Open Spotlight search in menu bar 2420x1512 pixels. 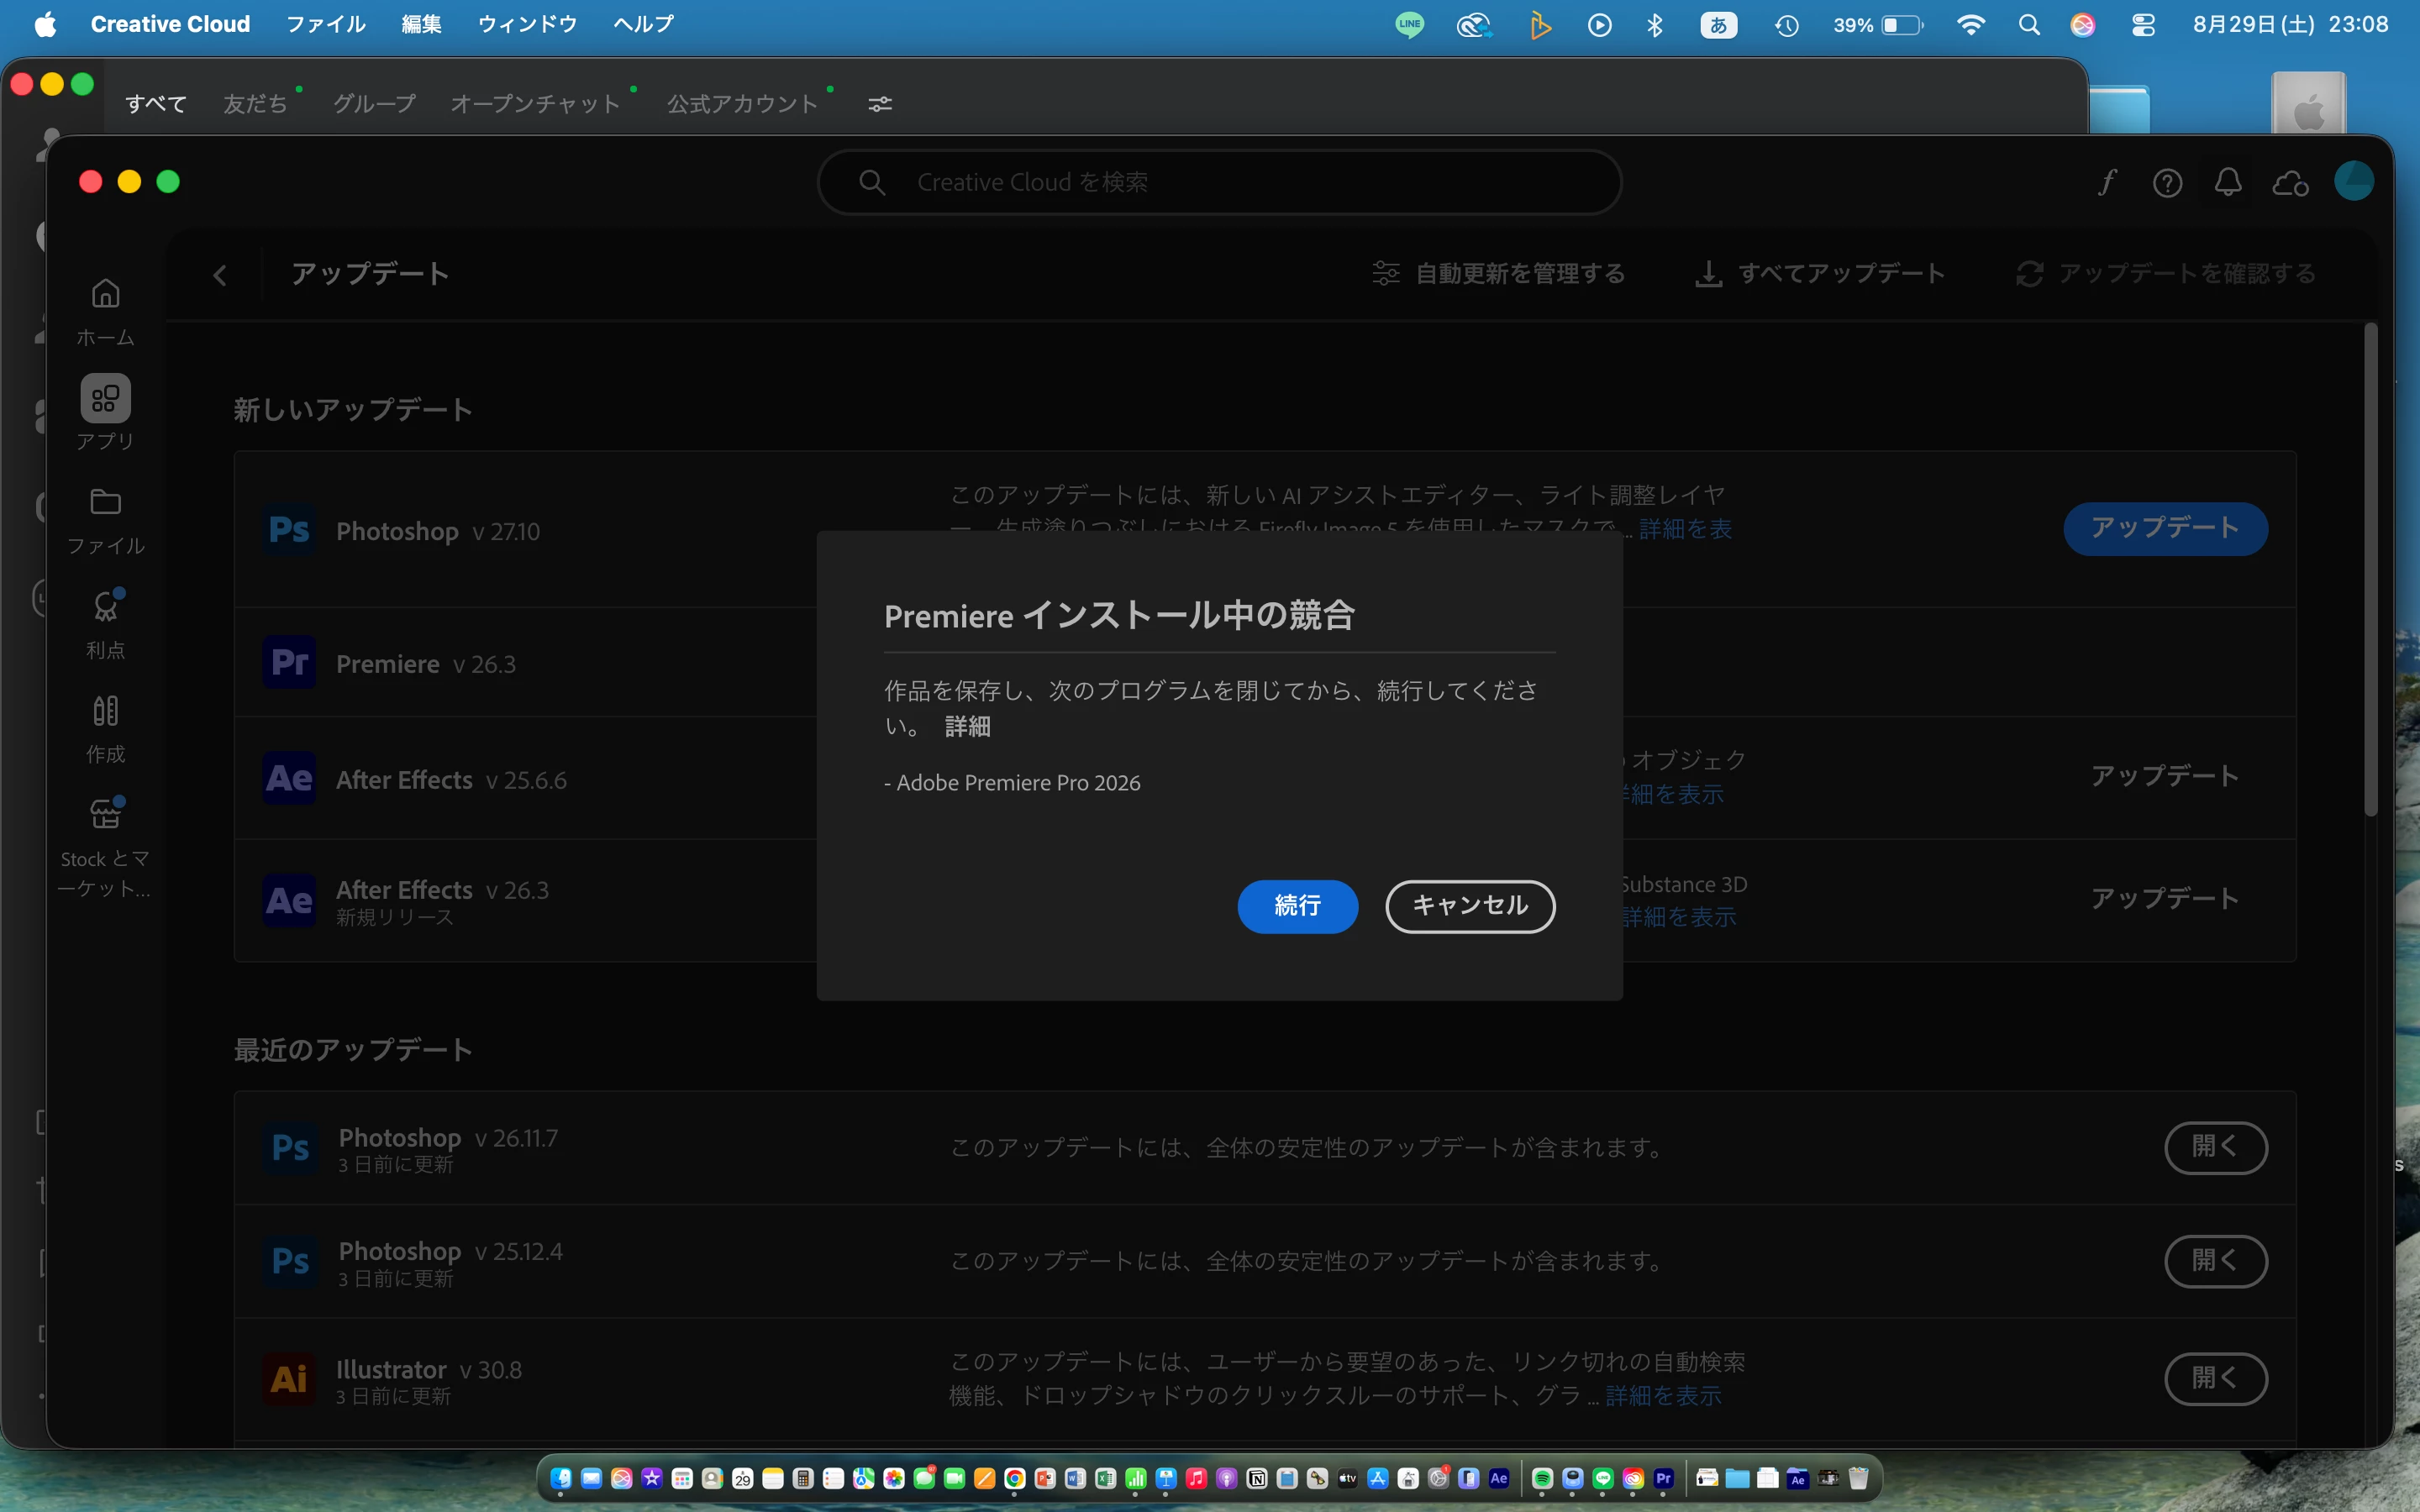(2029, 25)
